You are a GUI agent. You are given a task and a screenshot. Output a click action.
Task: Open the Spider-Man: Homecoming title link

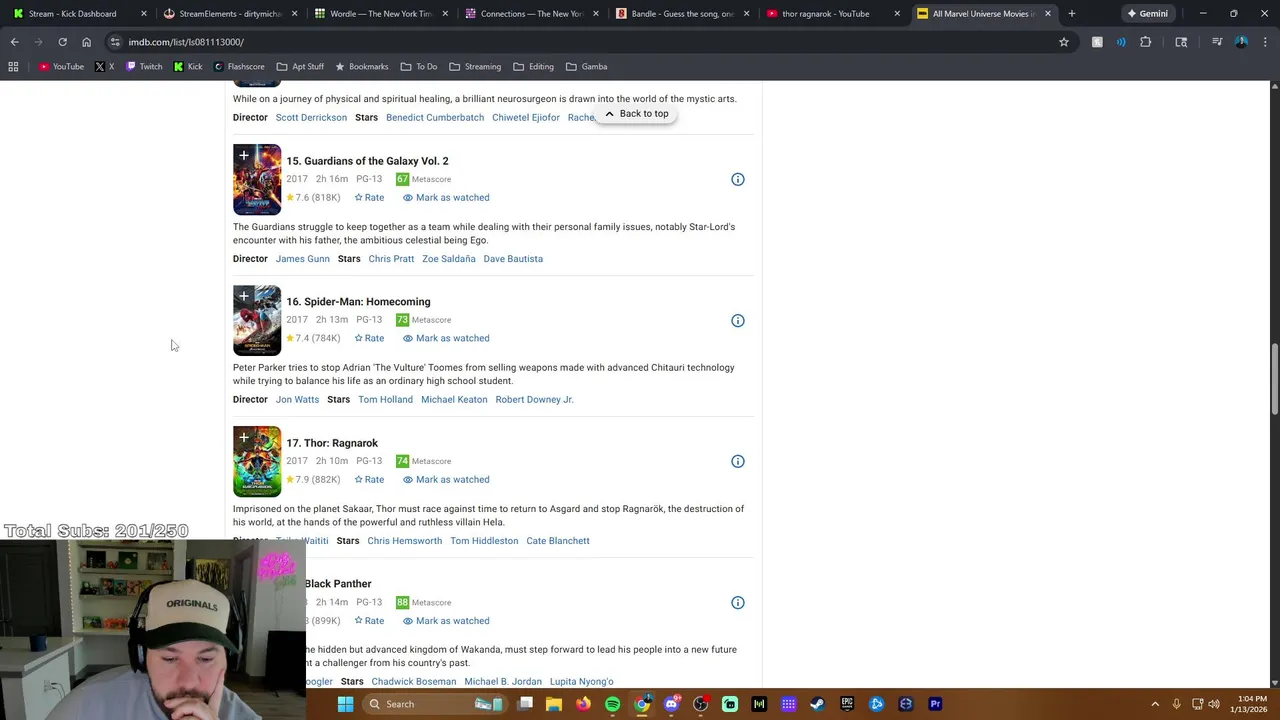click(358, 302)
